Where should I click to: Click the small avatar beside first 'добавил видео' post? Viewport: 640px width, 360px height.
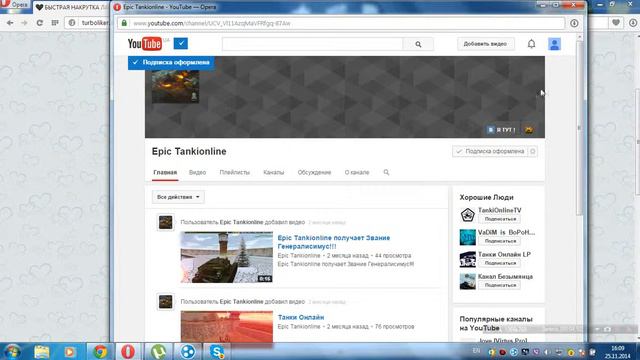pos(165,222)
